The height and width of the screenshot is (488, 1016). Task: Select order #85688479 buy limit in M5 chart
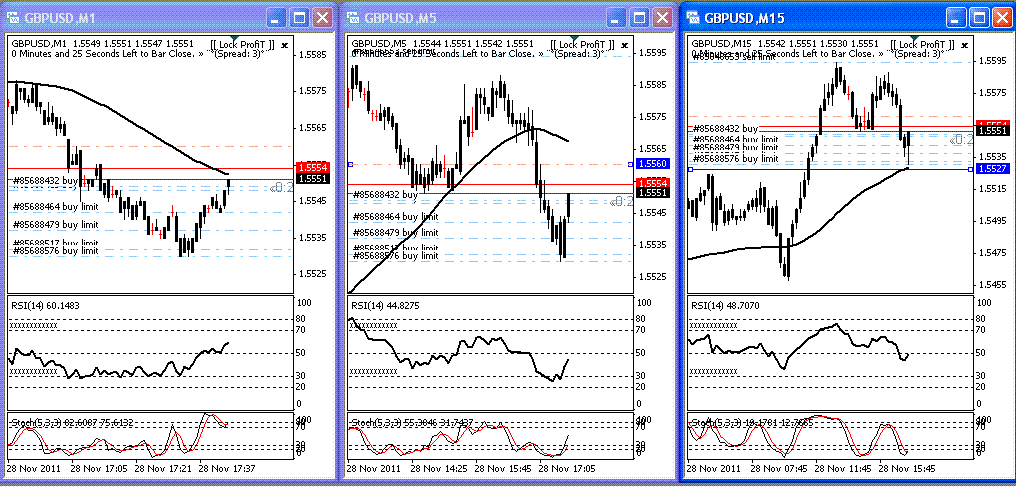tap(396, 233)
